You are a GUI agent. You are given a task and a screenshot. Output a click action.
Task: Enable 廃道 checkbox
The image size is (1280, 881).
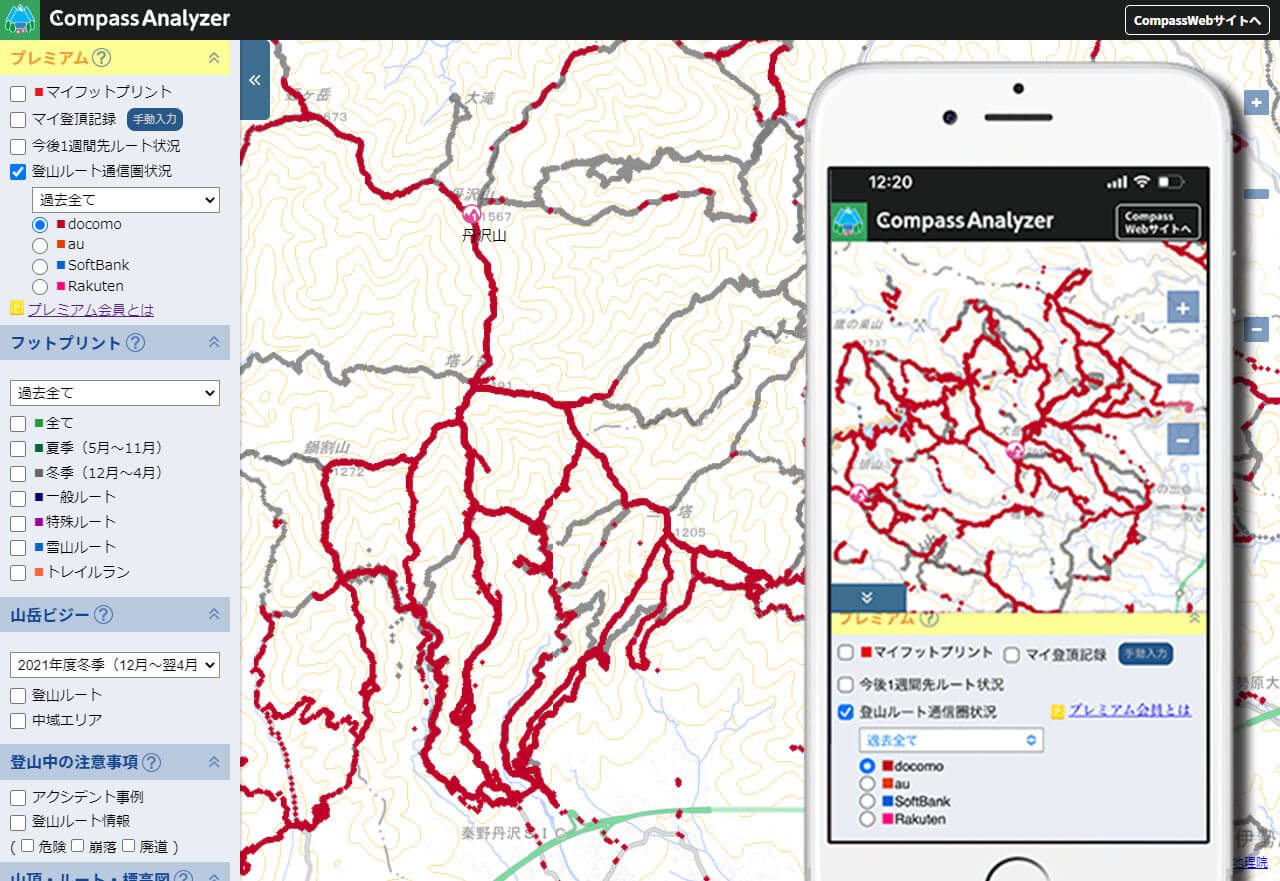128,846
